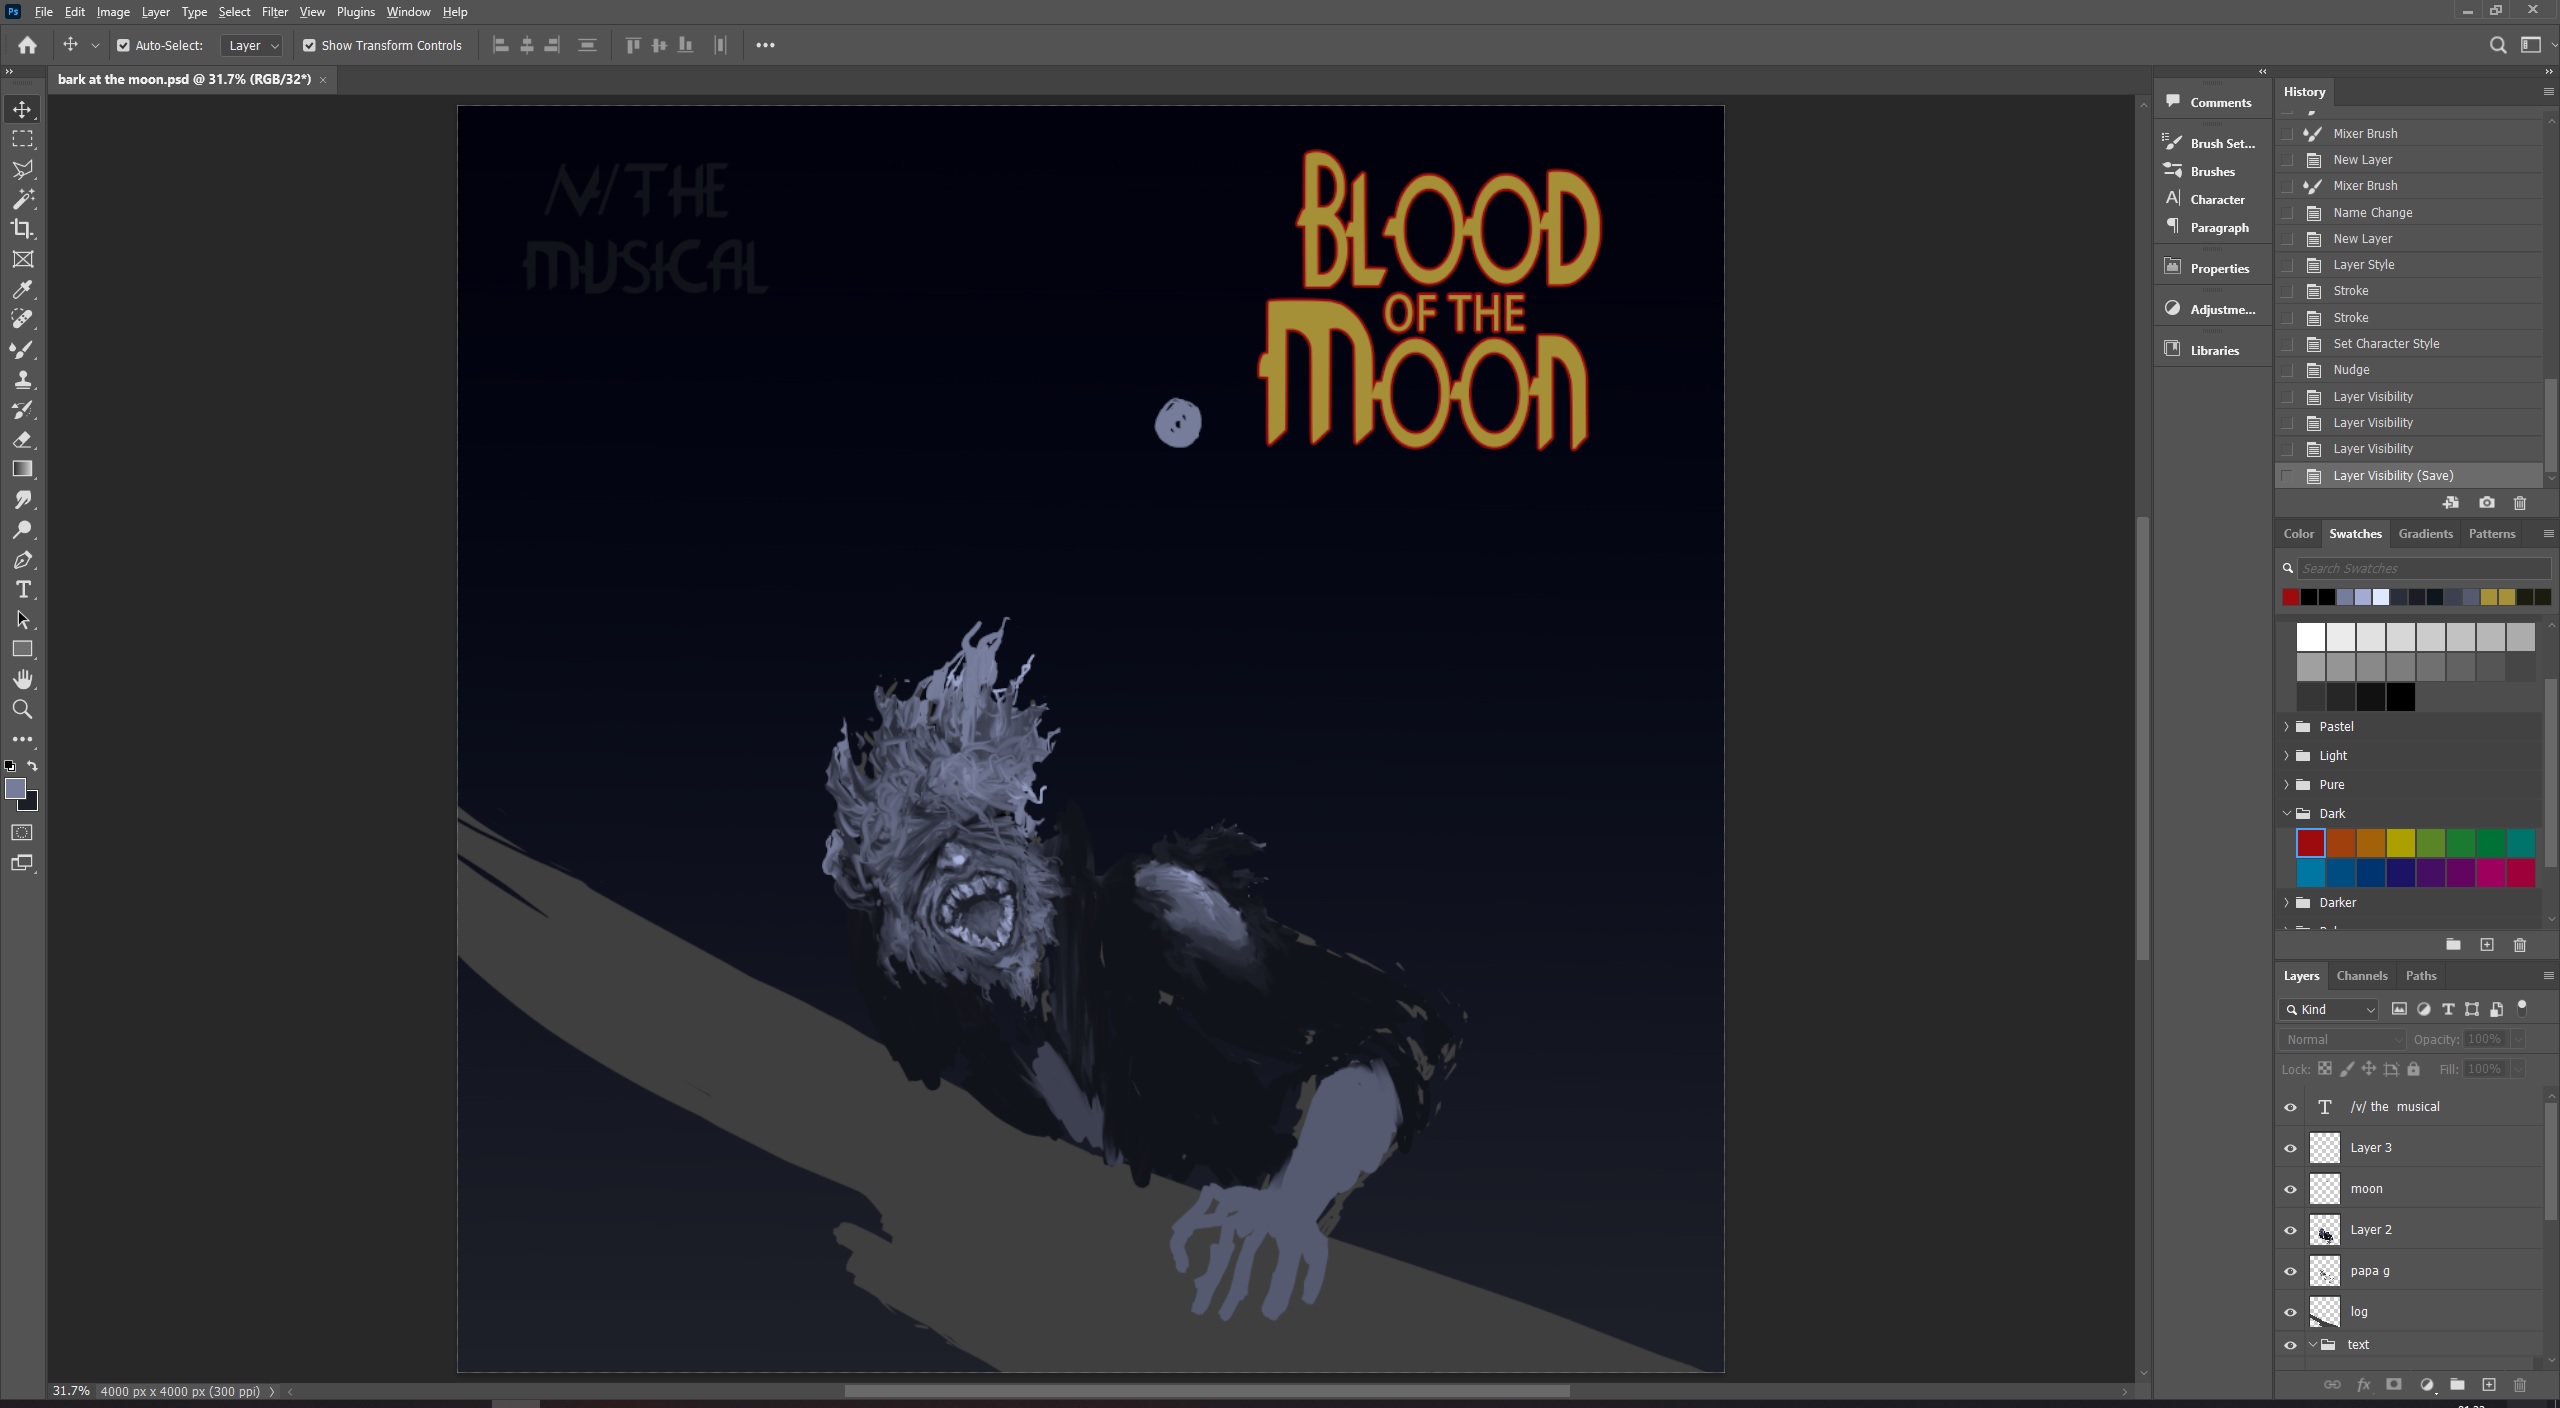The height and width of the screenshot is (1408, 2560).
Task: Select the Rectangle shape tool
Action: click(22, 649)
